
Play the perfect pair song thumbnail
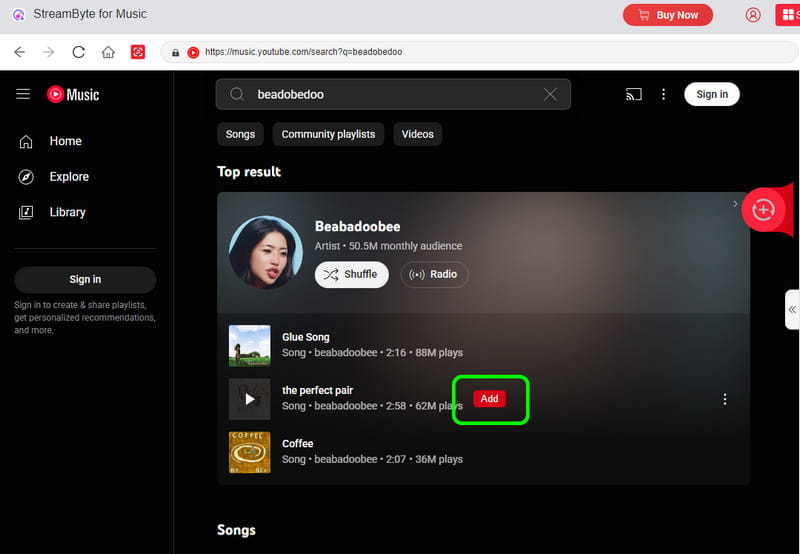249,399
